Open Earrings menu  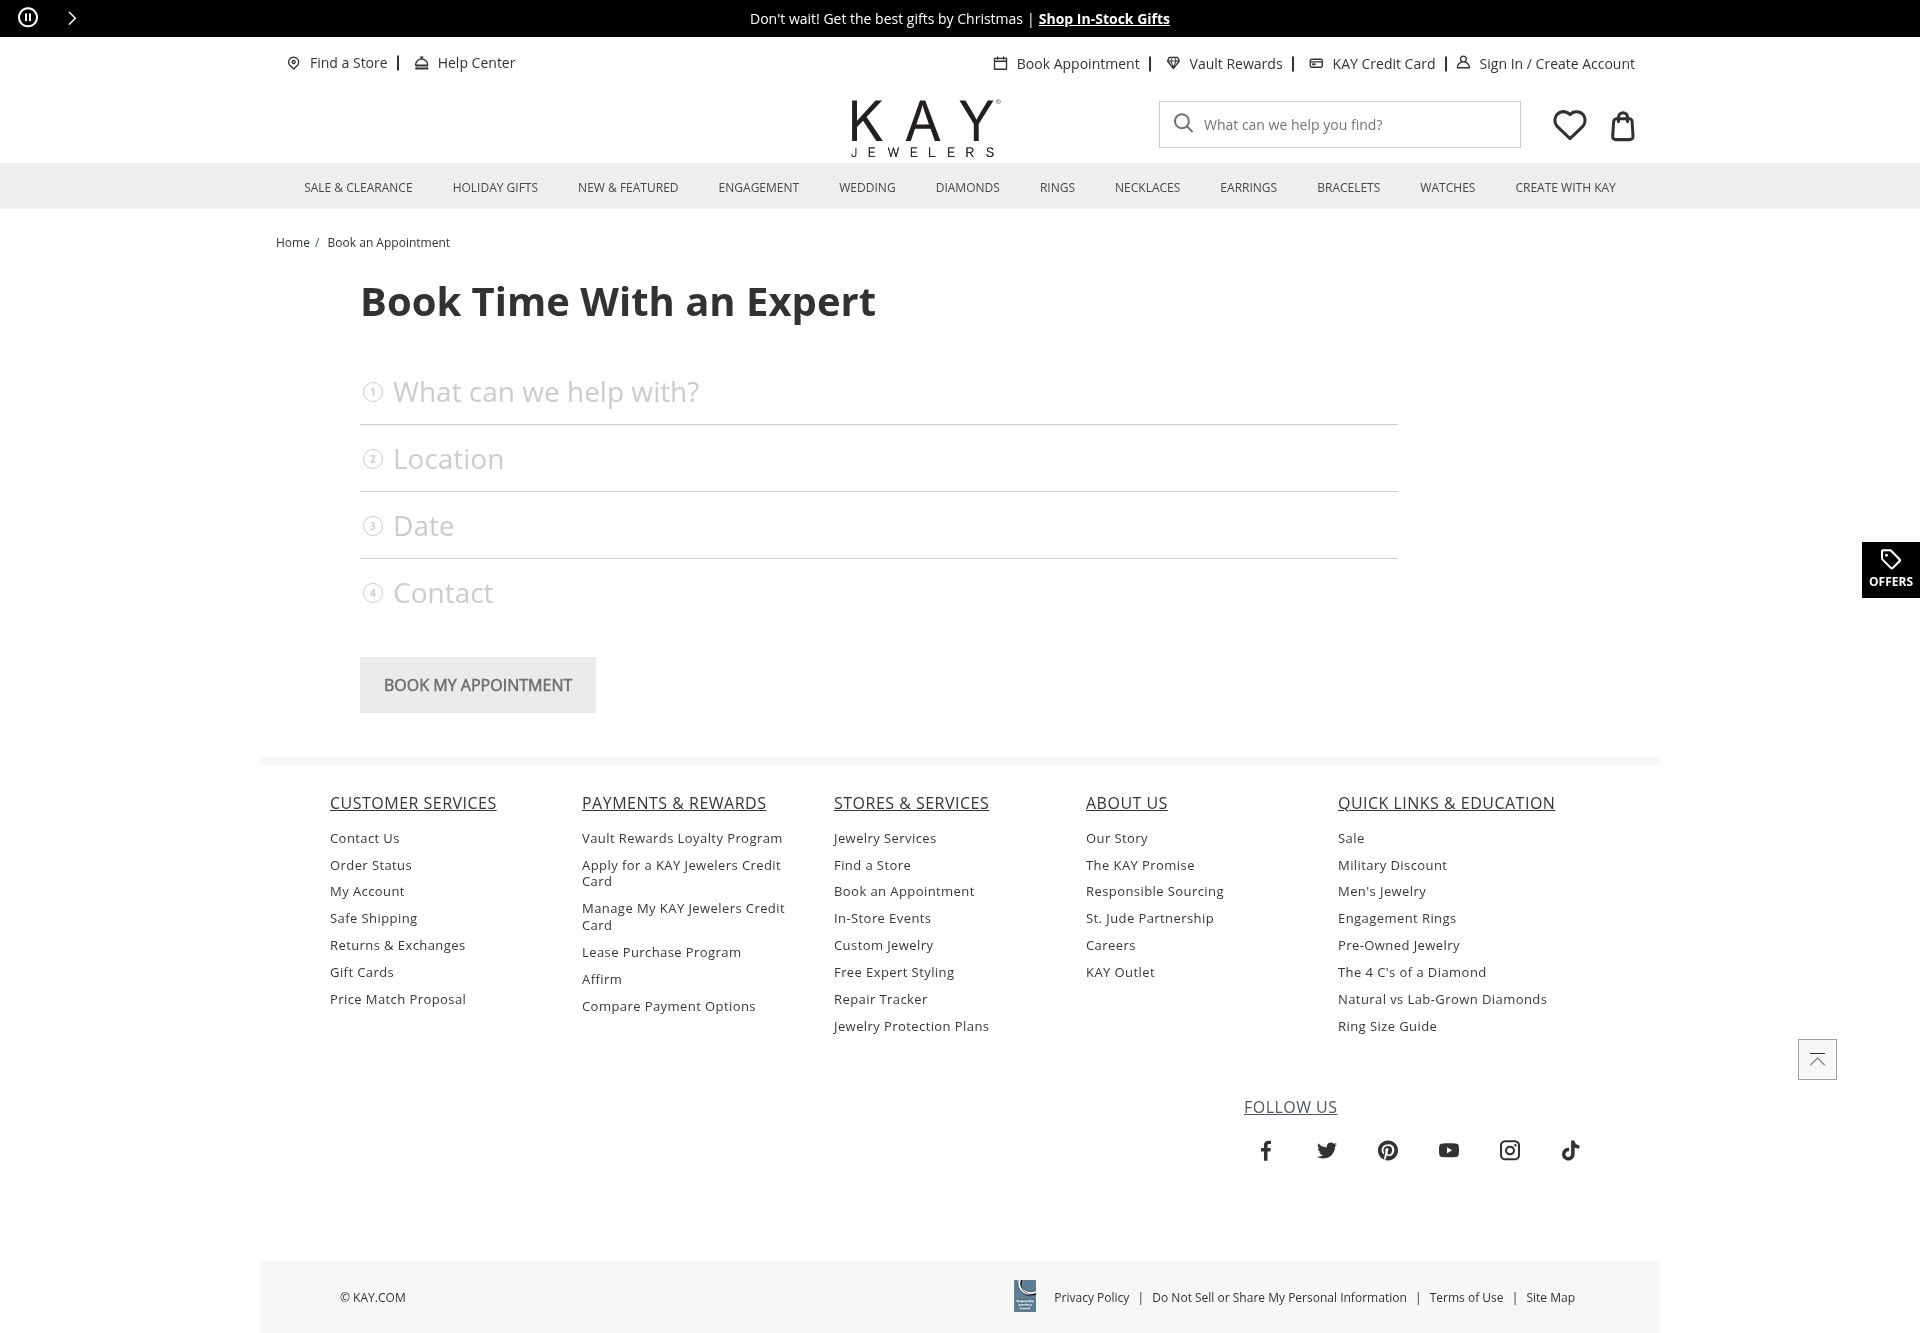tap(1248, 187)
